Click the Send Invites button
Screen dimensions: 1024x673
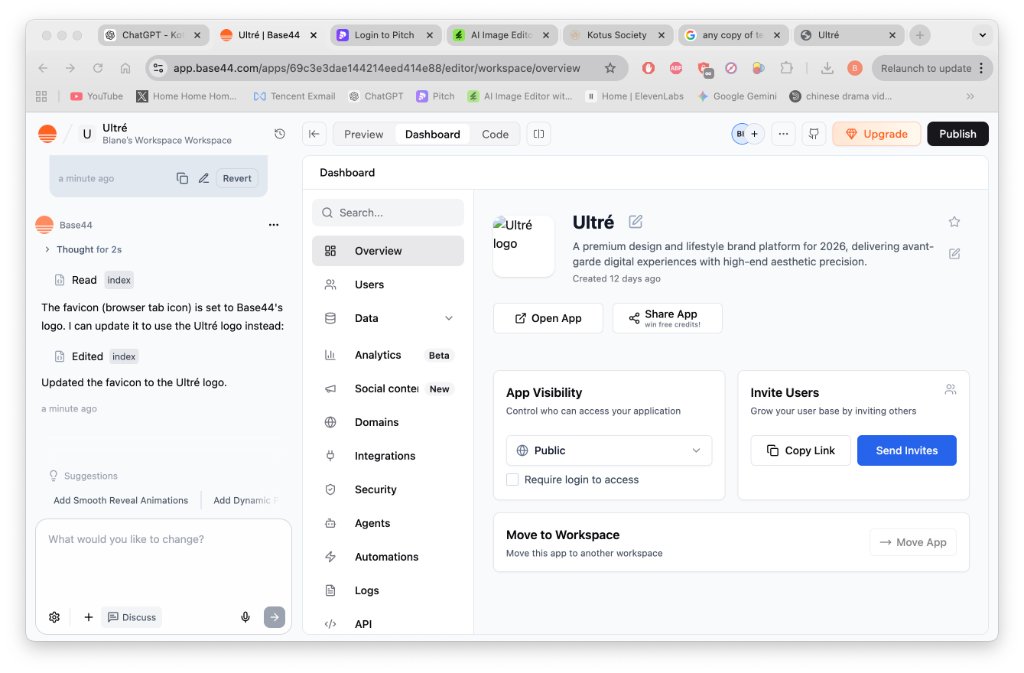pyautogui.click(x=906, y=451)
